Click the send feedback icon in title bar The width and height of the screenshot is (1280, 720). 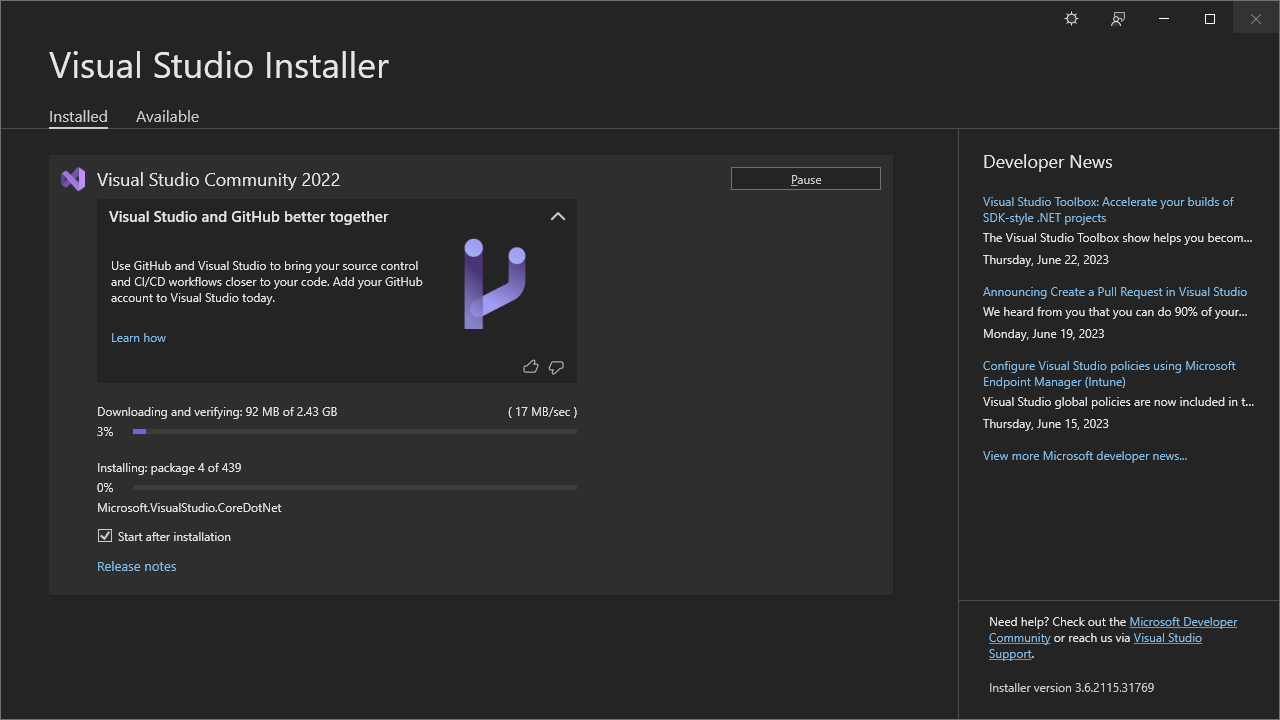(x=1118, y=19)
